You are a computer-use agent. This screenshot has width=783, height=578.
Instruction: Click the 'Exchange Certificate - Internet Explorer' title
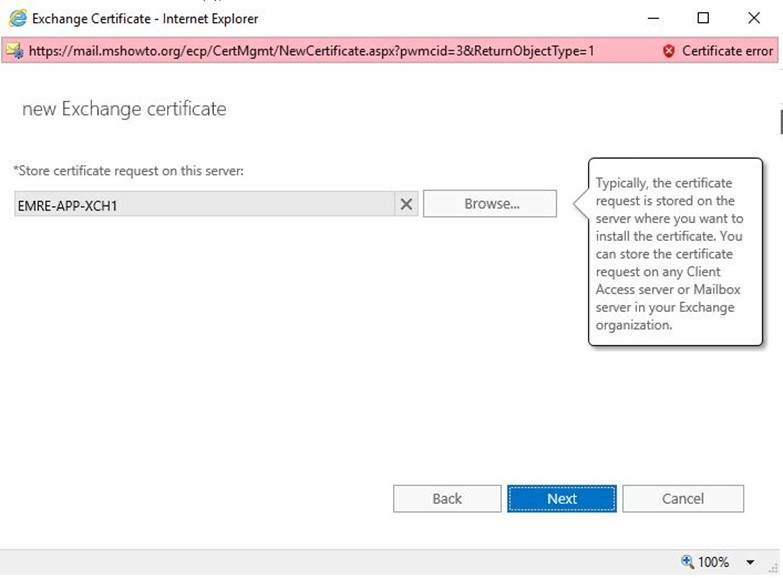point(145,19)
